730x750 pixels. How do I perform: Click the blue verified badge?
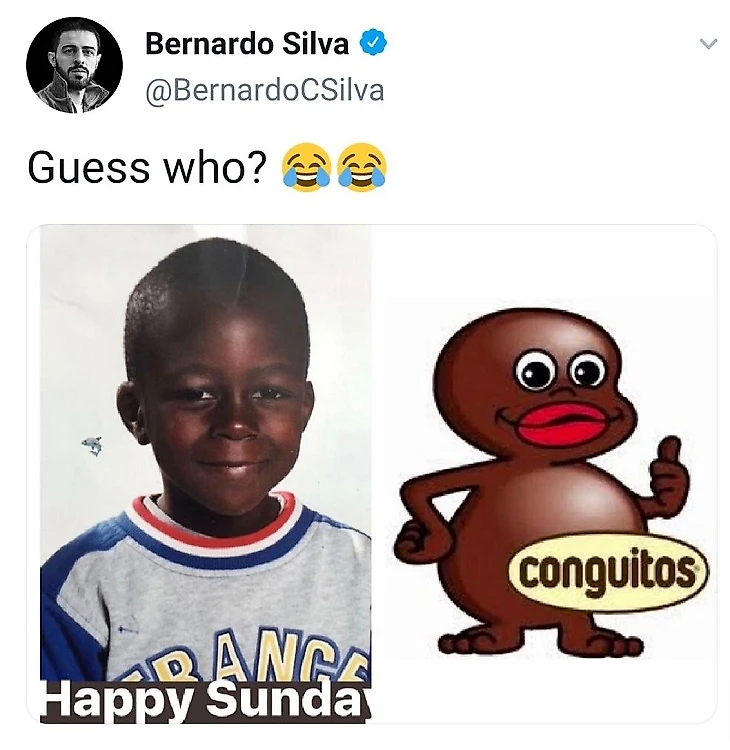point(373,43)
